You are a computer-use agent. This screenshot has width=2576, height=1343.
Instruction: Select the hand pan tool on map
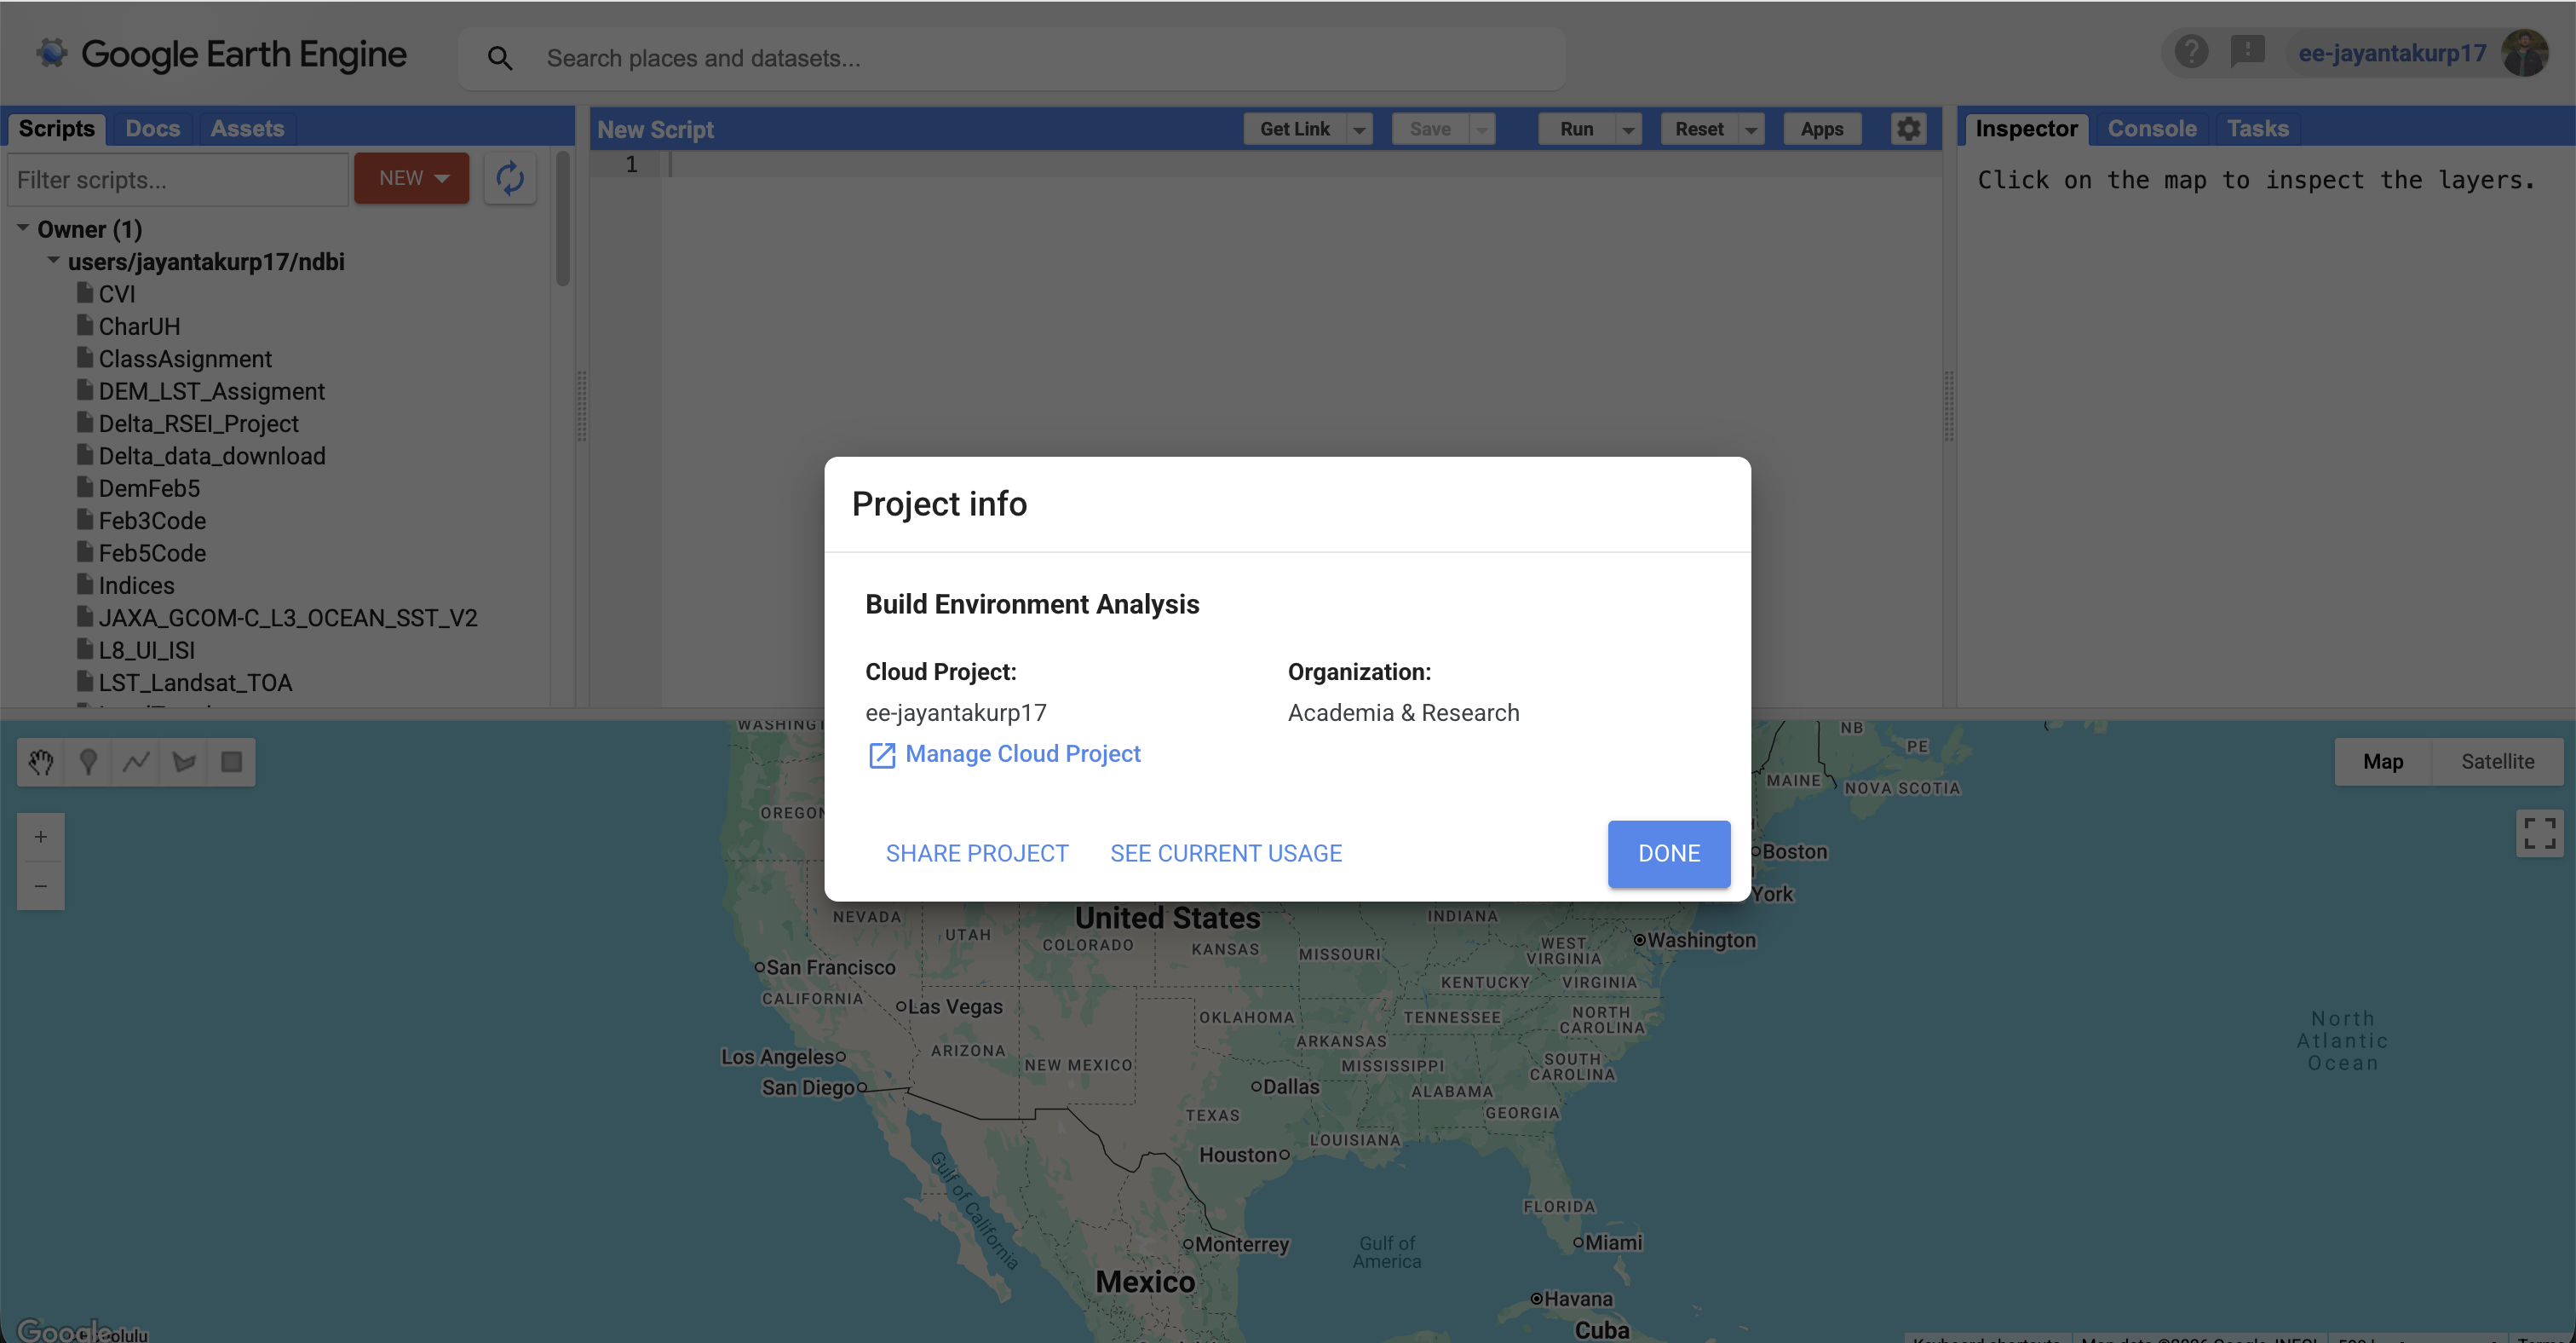pos(41,762)
